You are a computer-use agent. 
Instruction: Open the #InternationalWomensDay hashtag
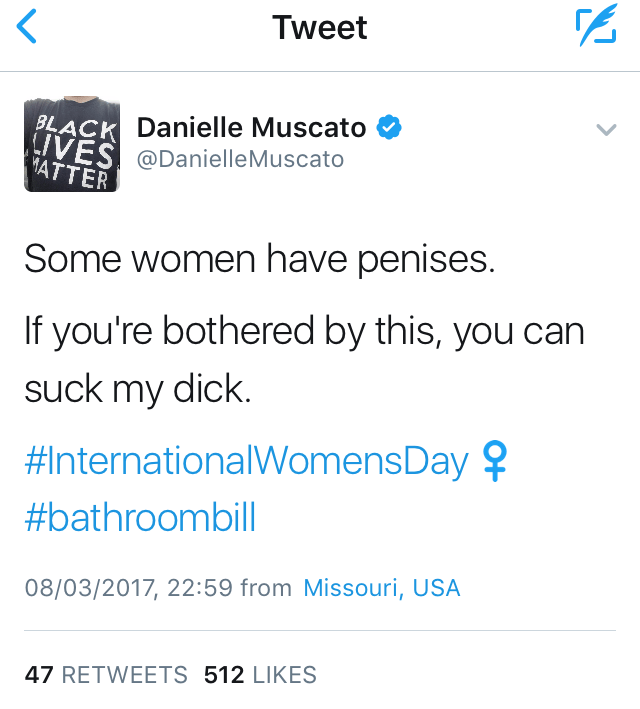(246, 462)
